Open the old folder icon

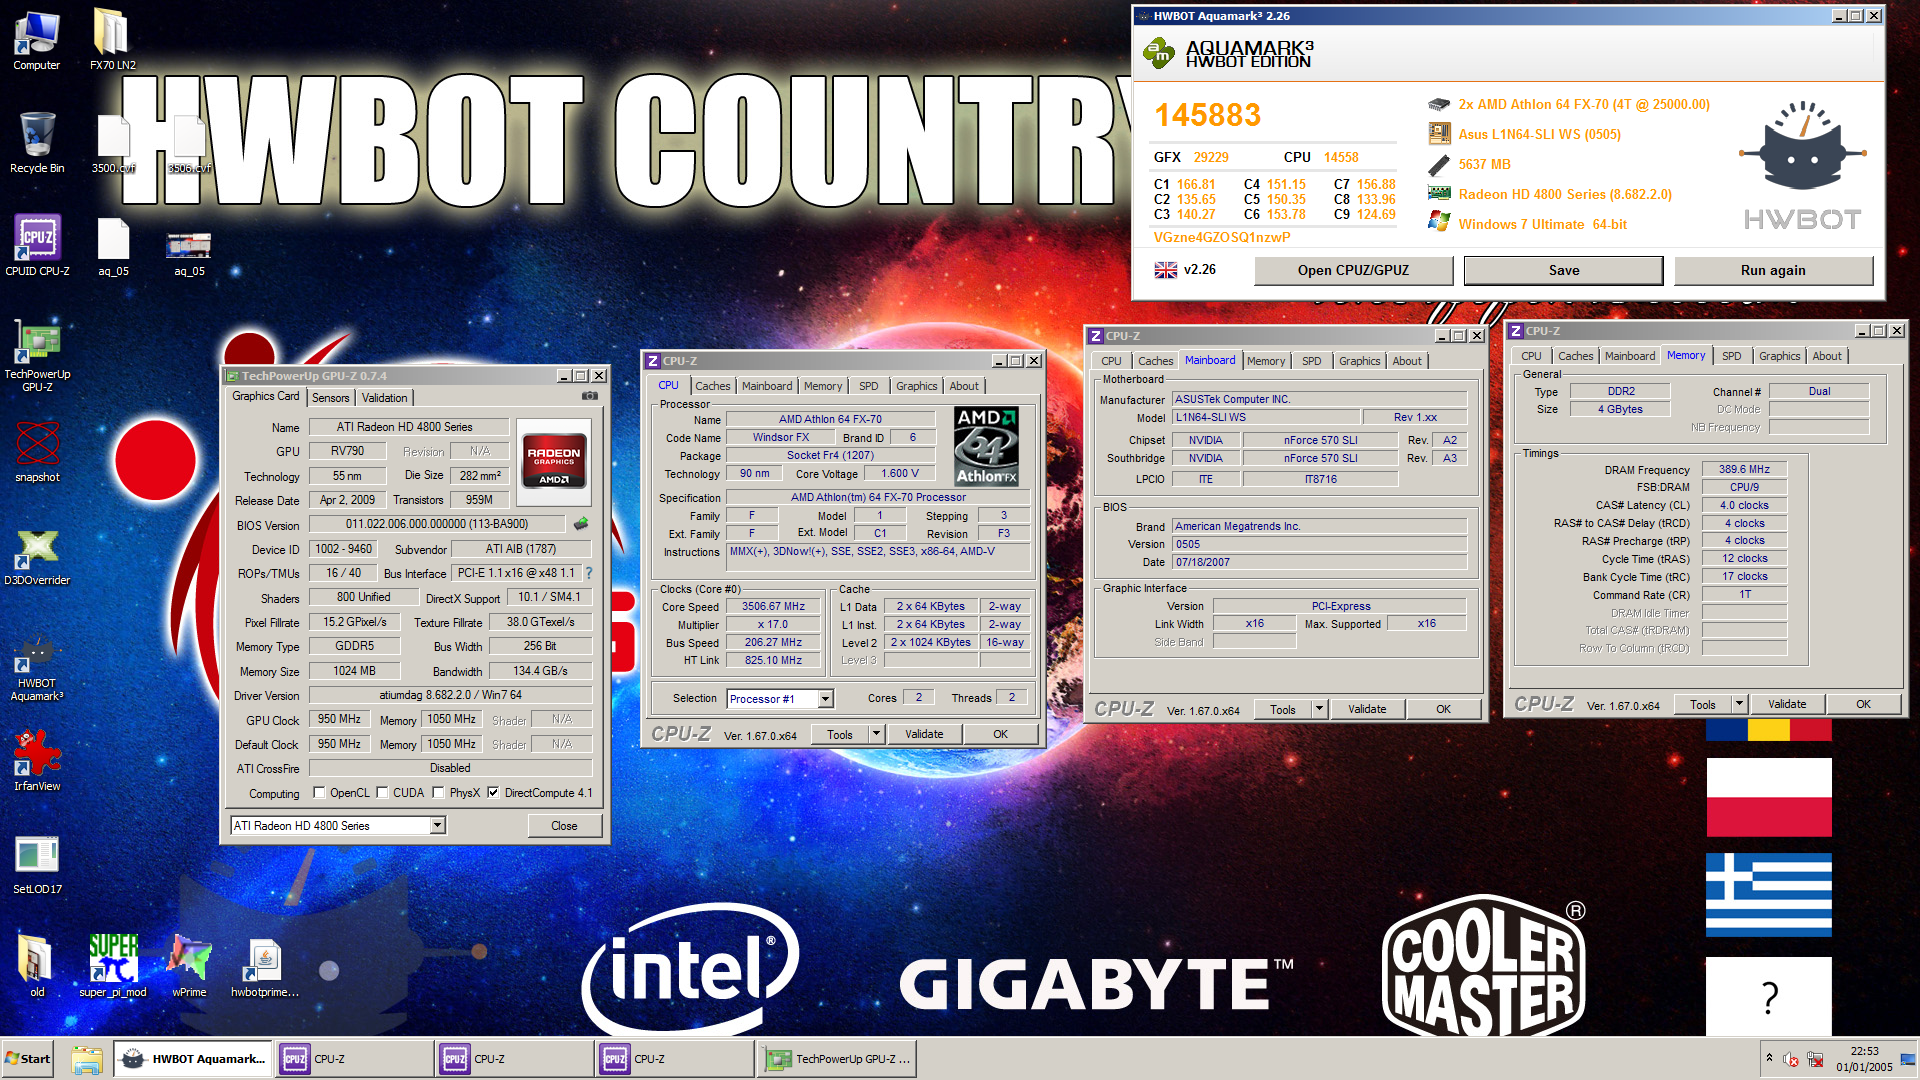pos(37,967)
